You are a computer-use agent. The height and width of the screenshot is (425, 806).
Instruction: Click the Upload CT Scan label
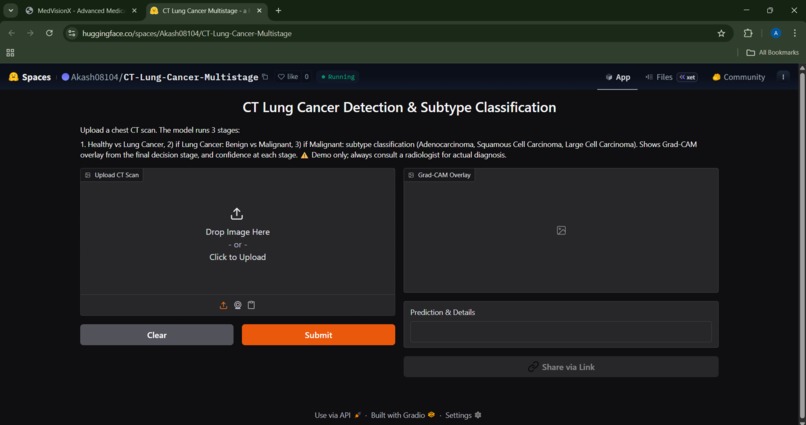(x=112, y=175)
